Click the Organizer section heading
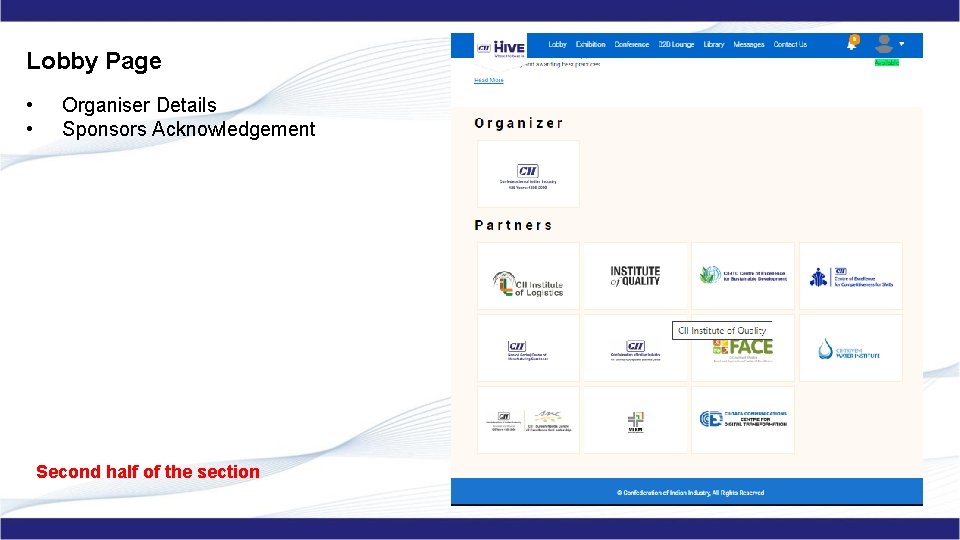This screenshot has height=540, width=960. [519, 124]
